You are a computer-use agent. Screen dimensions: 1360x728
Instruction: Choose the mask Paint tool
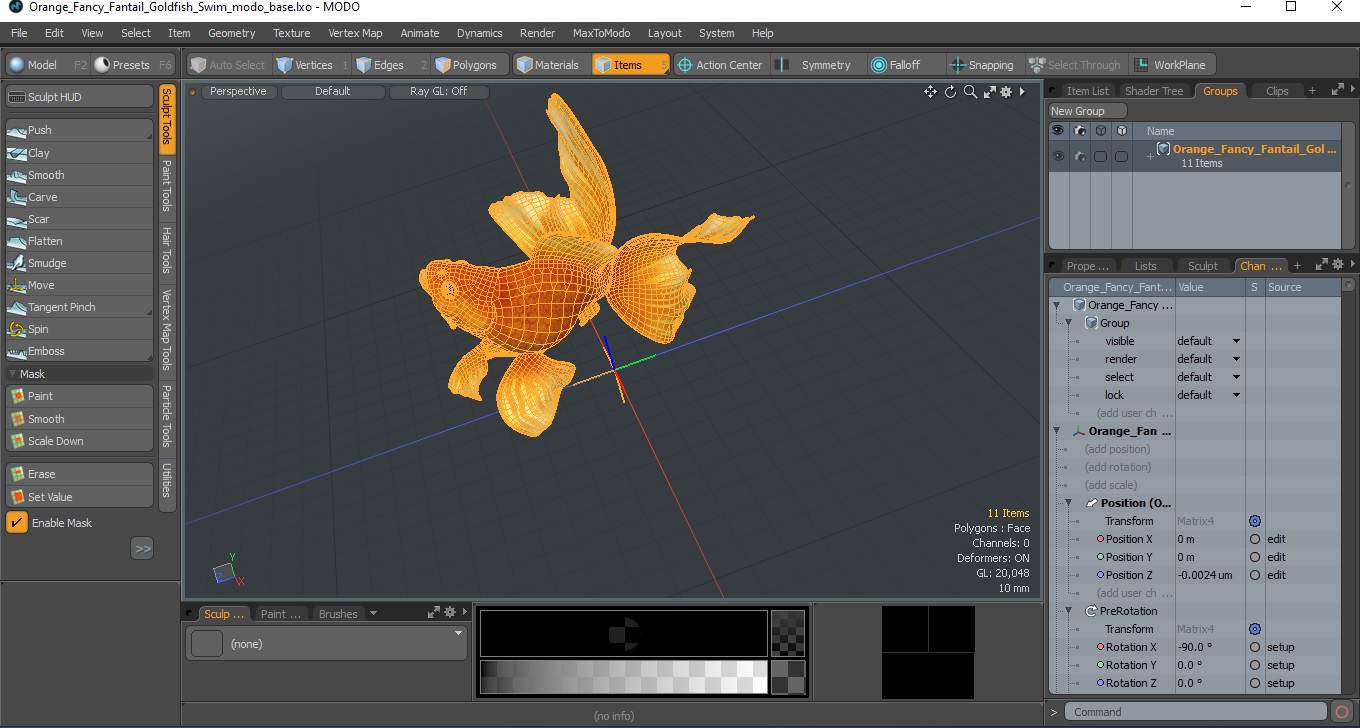[79, 396]
